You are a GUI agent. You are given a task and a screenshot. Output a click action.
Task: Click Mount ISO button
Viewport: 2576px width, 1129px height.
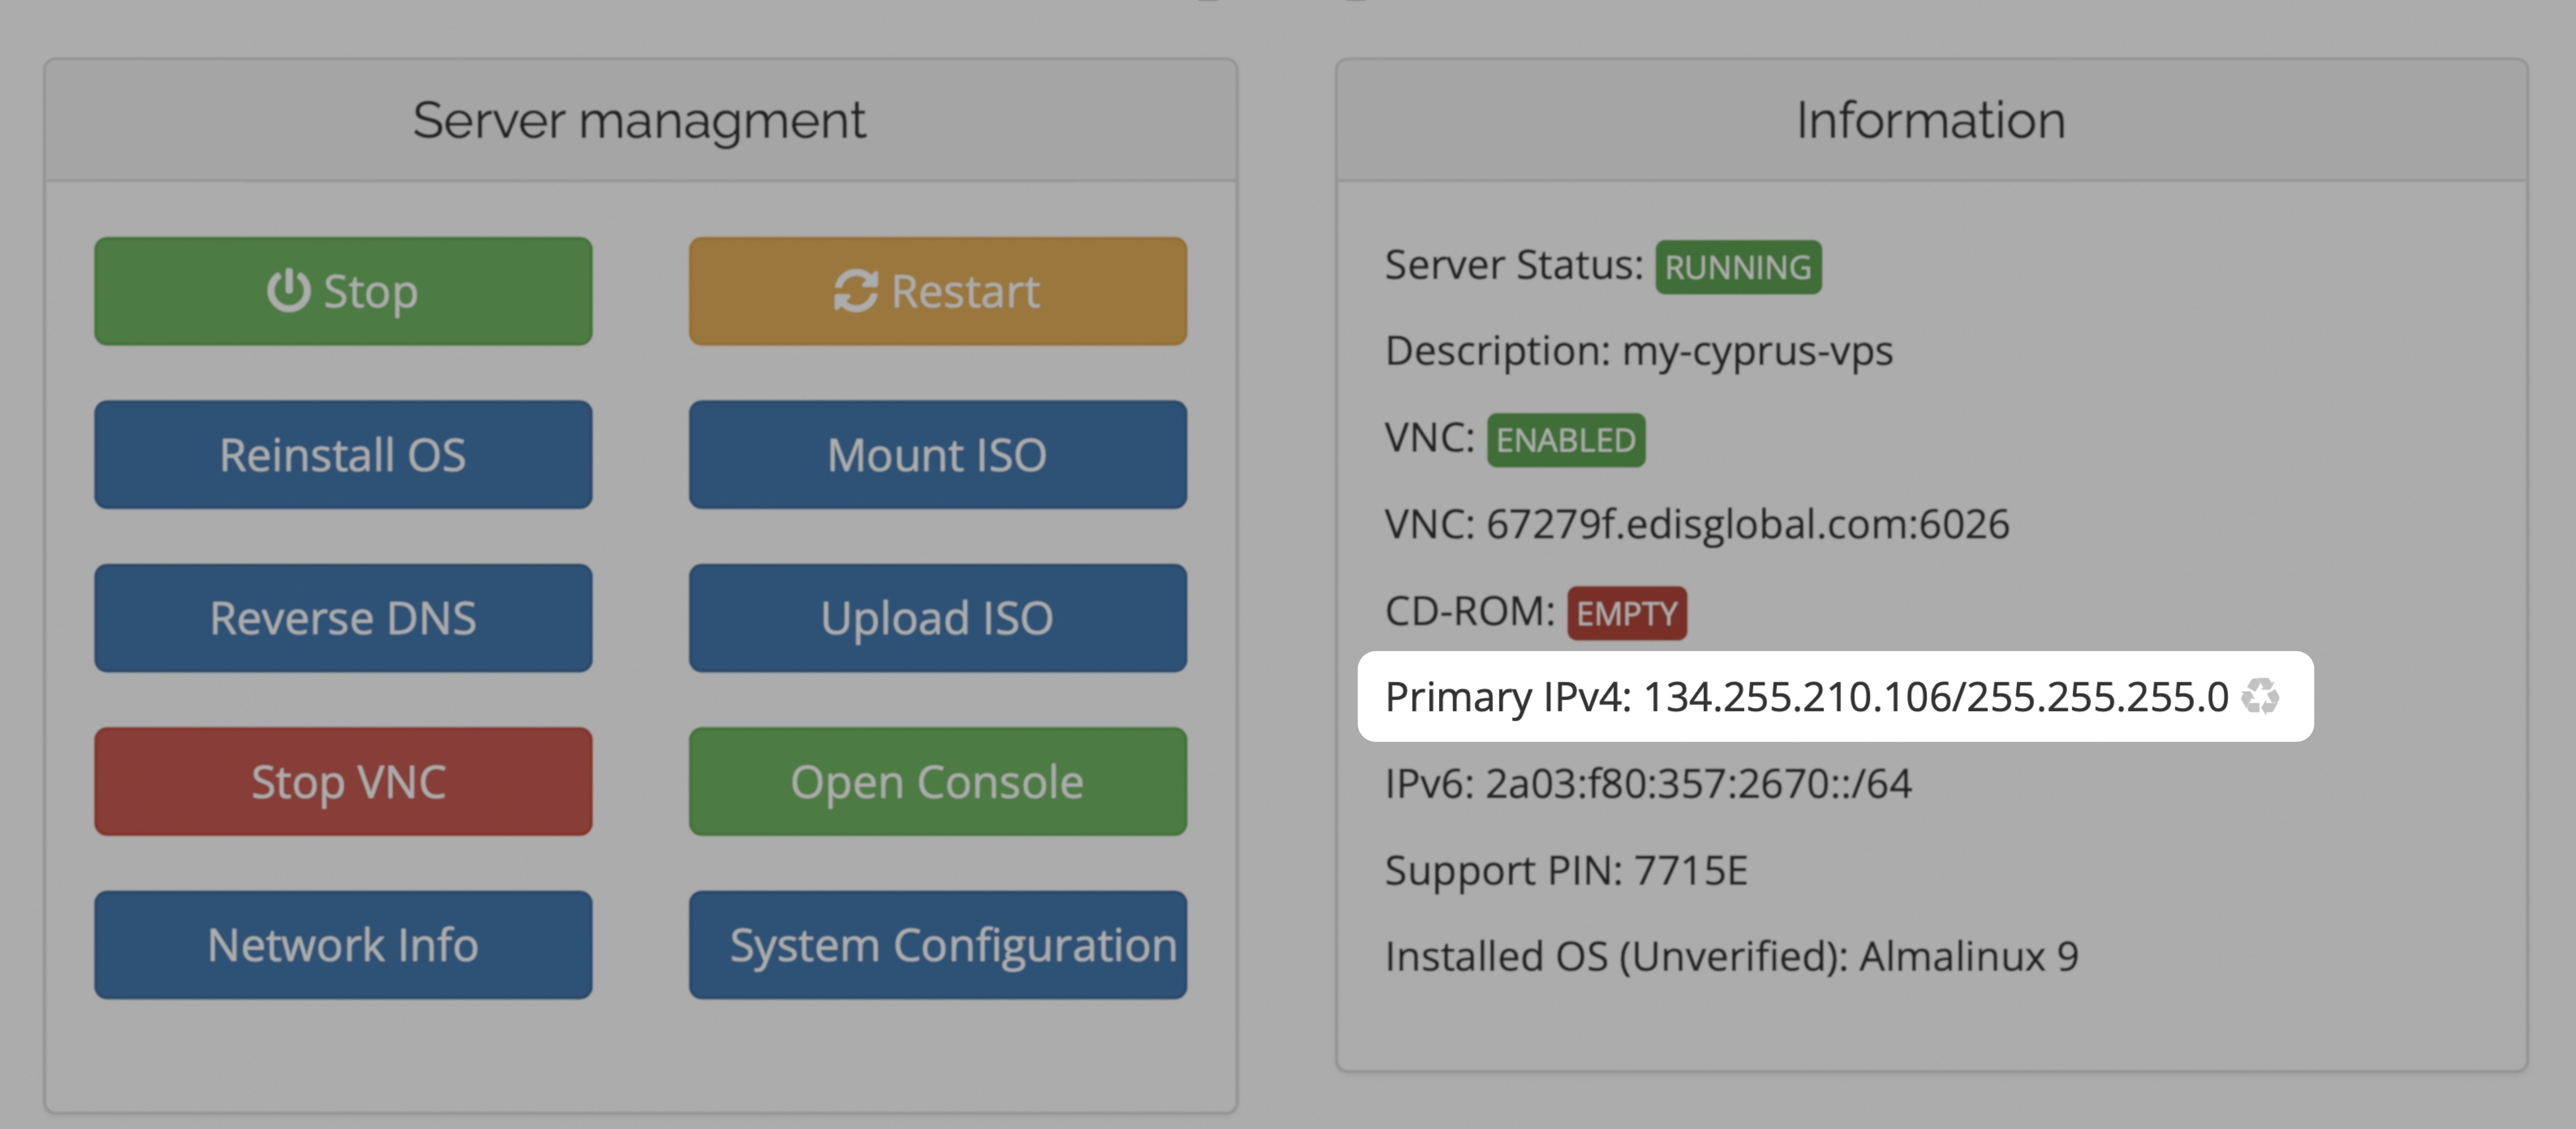[937, 455]
